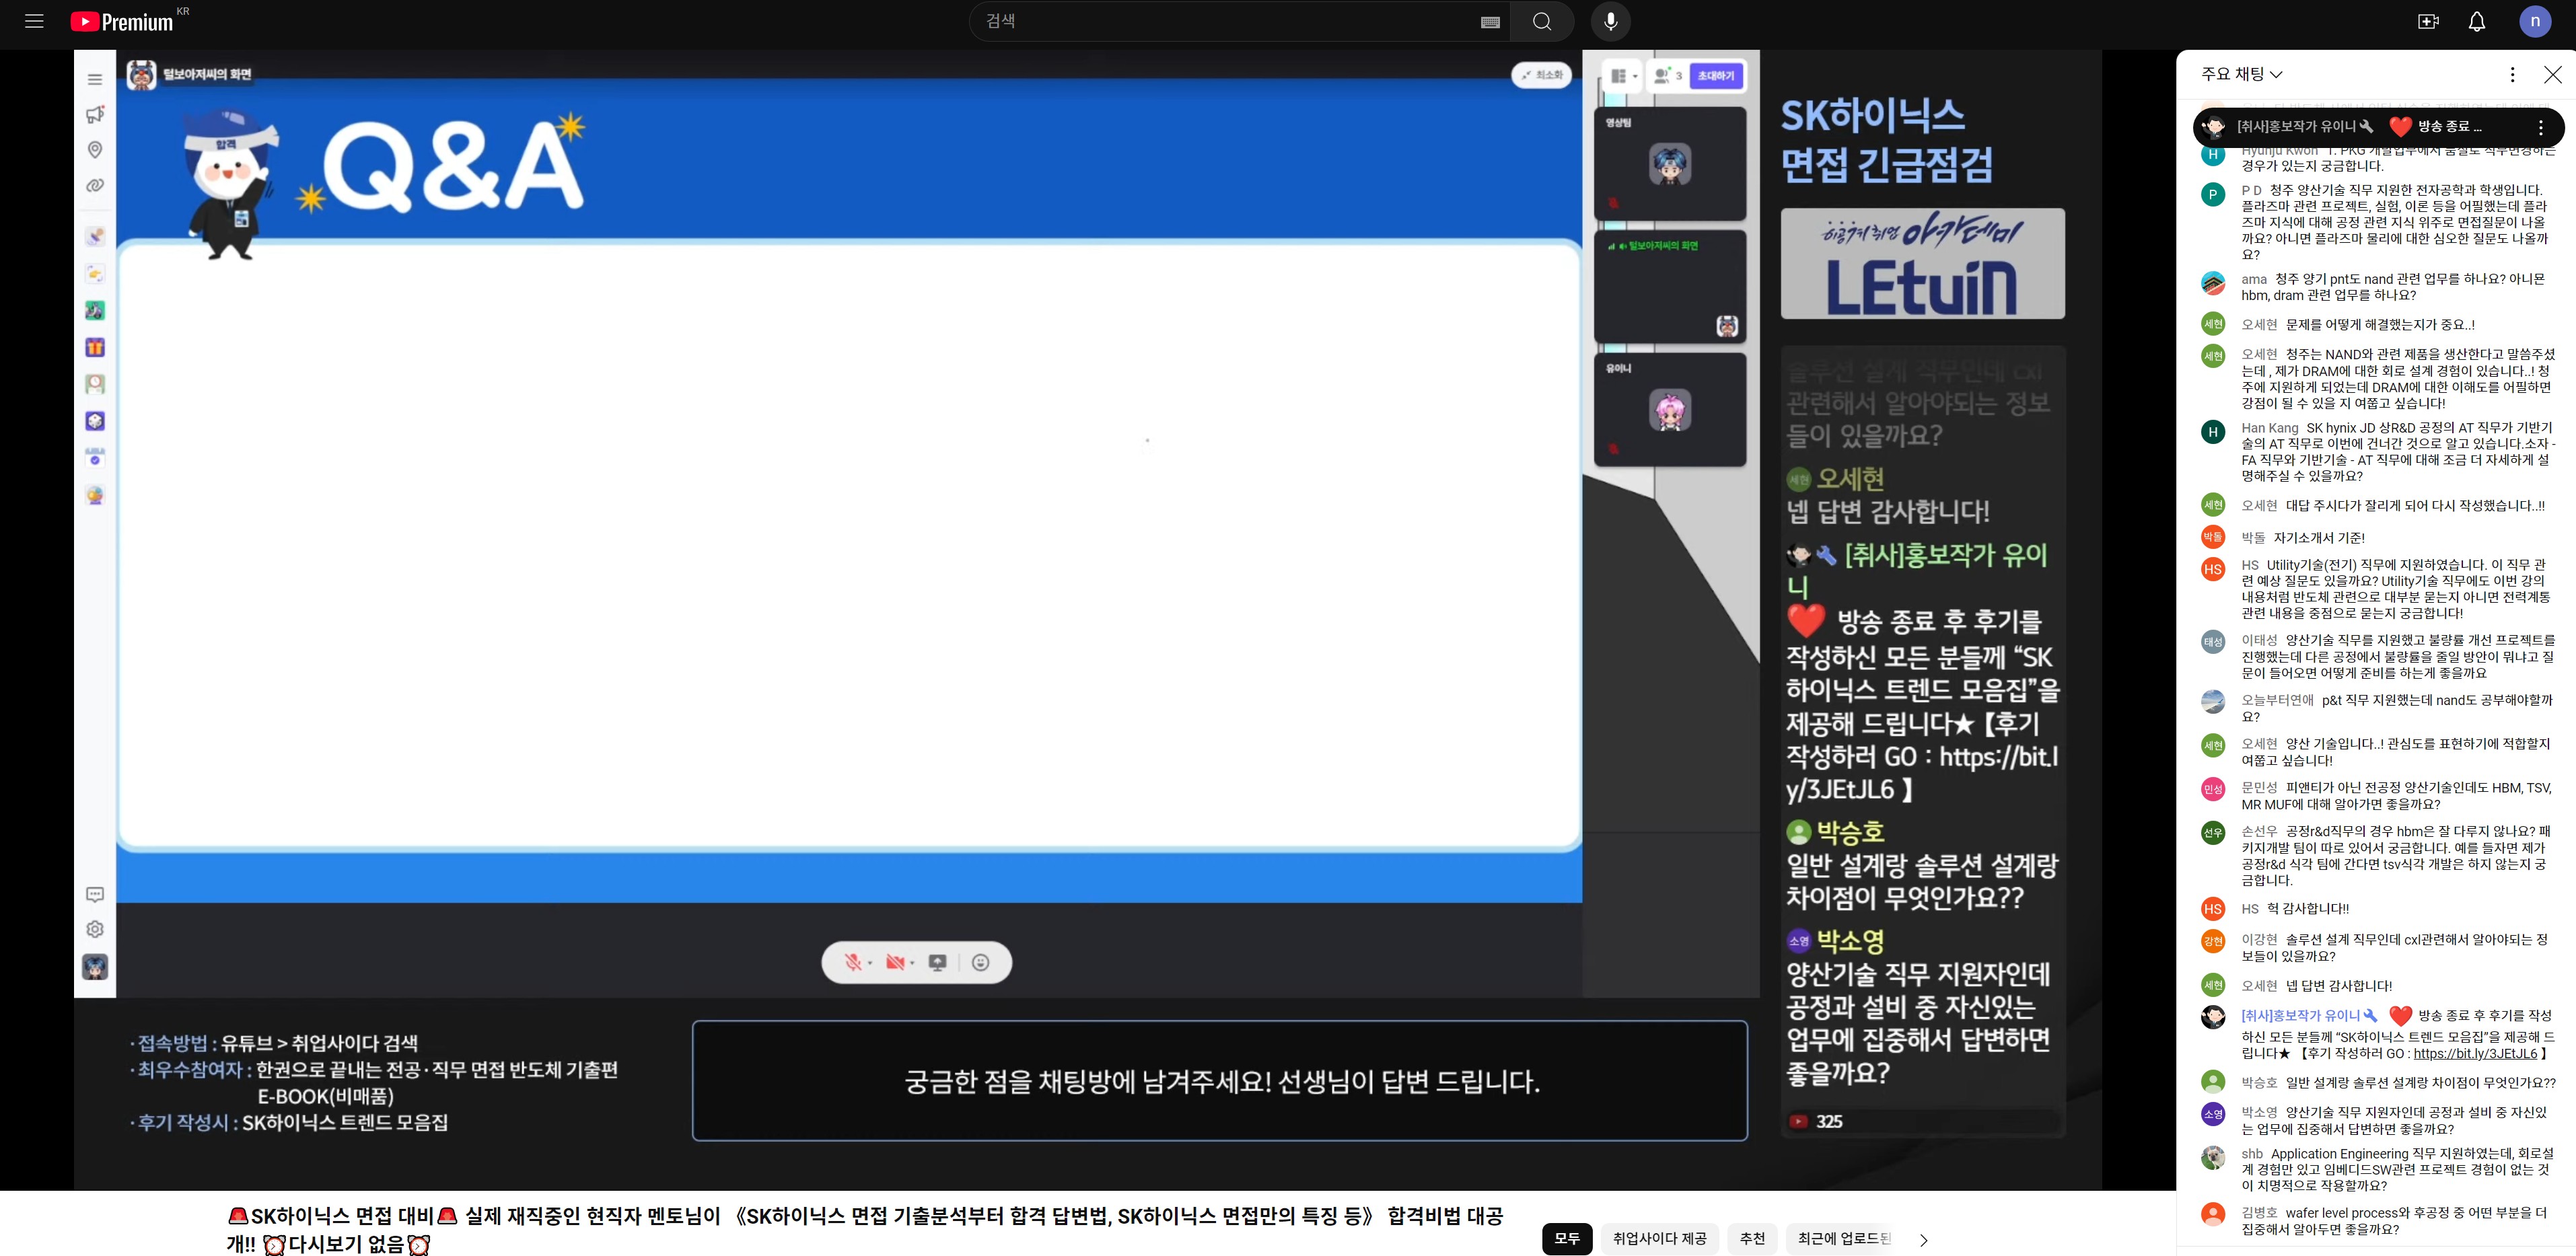Select the 취업사이다 제공 chip
Image resolution: width=2576 pixels, height=1256 pixels.
(1659, 1239)
